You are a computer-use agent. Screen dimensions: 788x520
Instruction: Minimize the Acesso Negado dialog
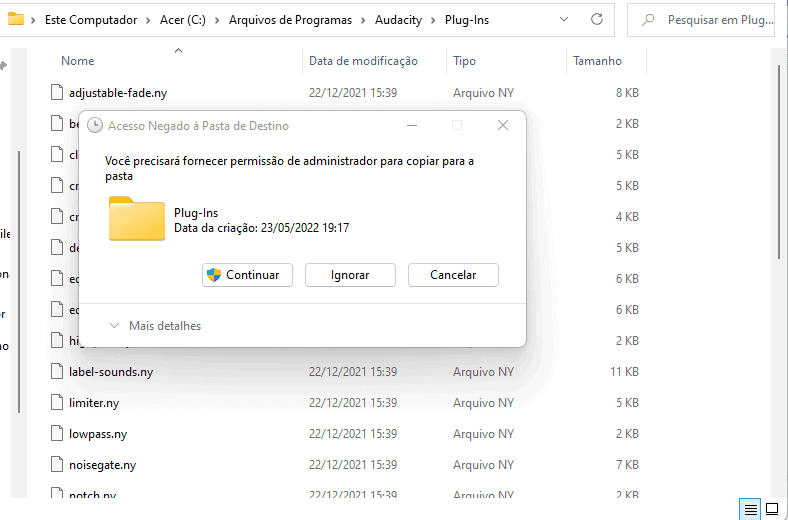(412, 125)
